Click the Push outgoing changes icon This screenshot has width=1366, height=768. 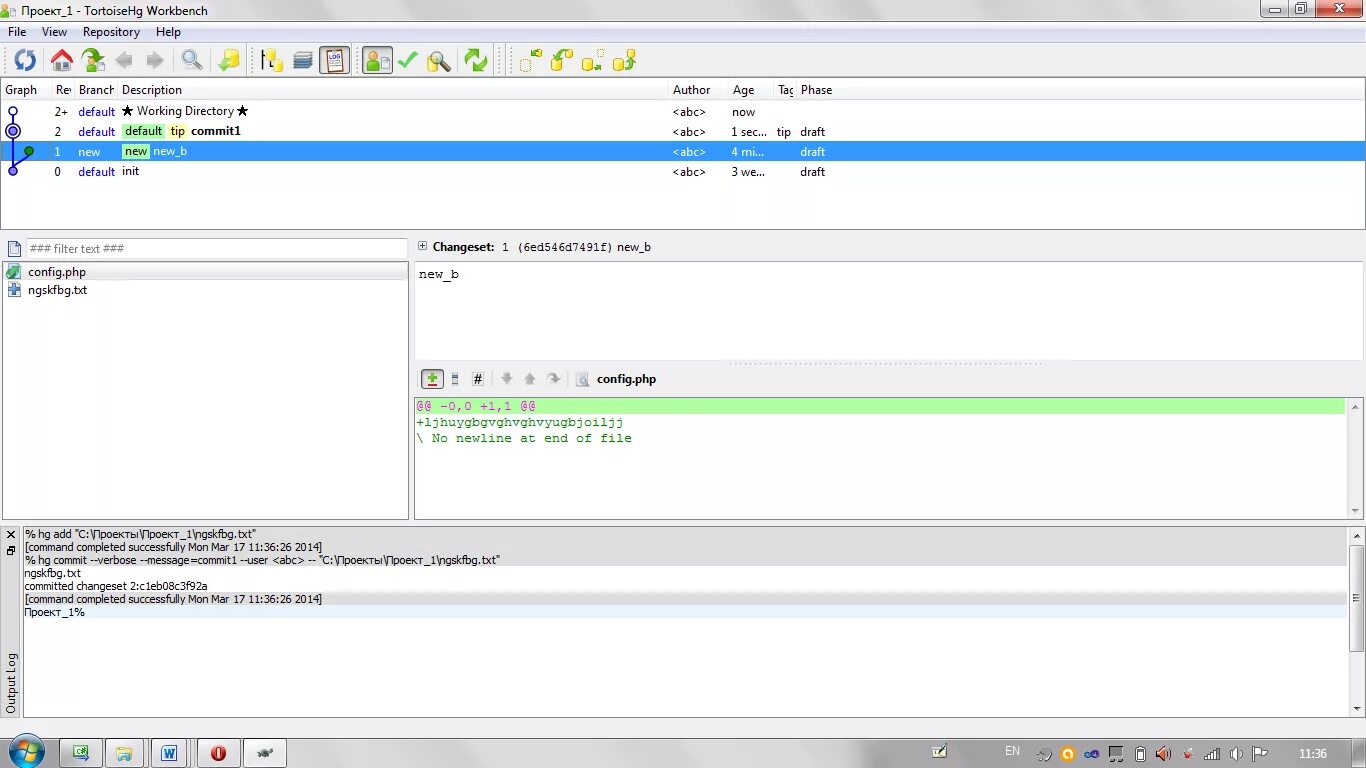click(x=624, y=61)
